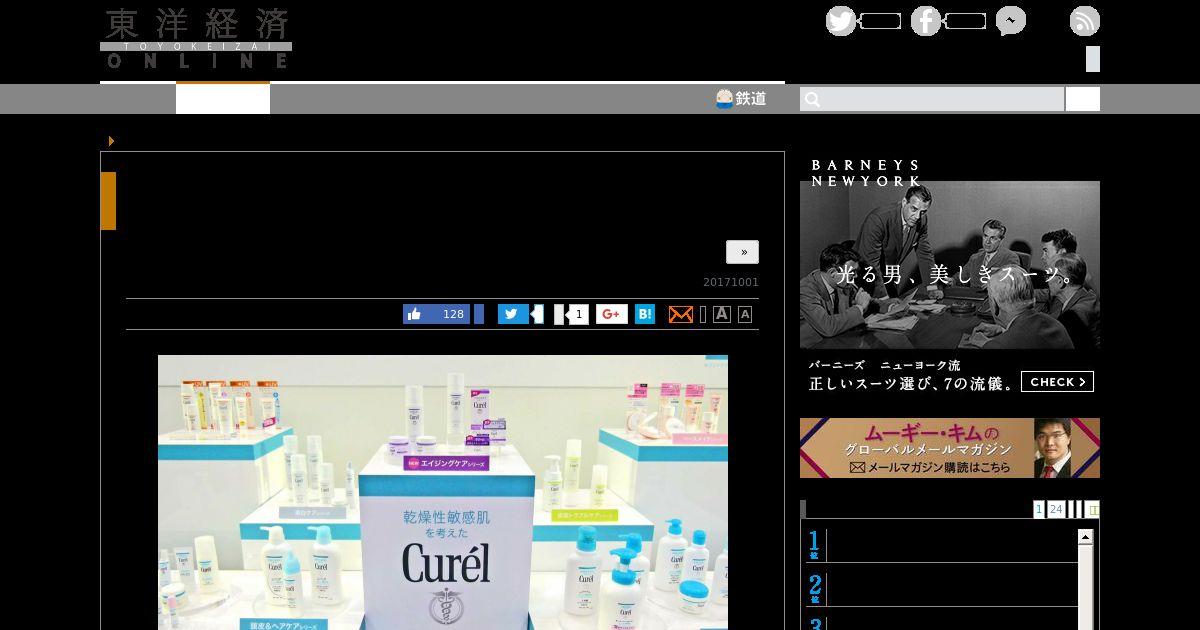Share the article on Google Plus
Viewport: 1200px width, 630px height.
click(x=612, y=314)
